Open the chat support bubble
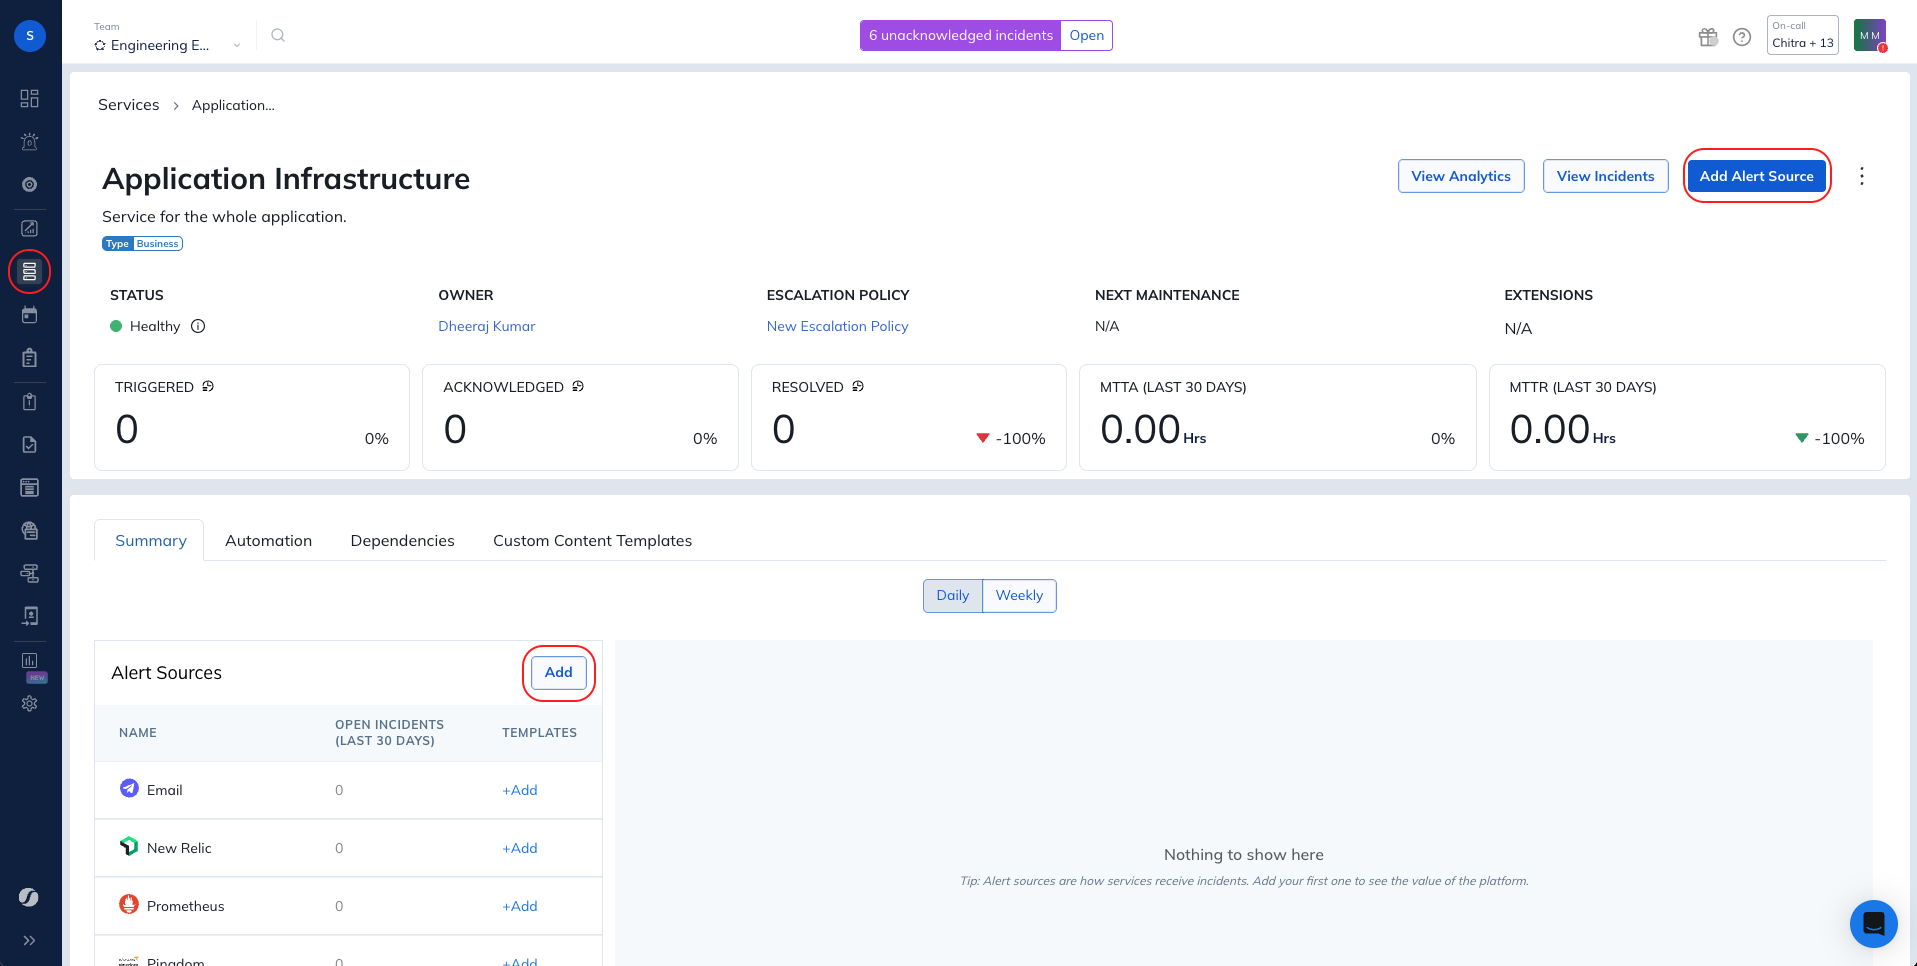The height and width of the screenshot is (966, 1917). pyautogui.click(x=1873, y=923)
